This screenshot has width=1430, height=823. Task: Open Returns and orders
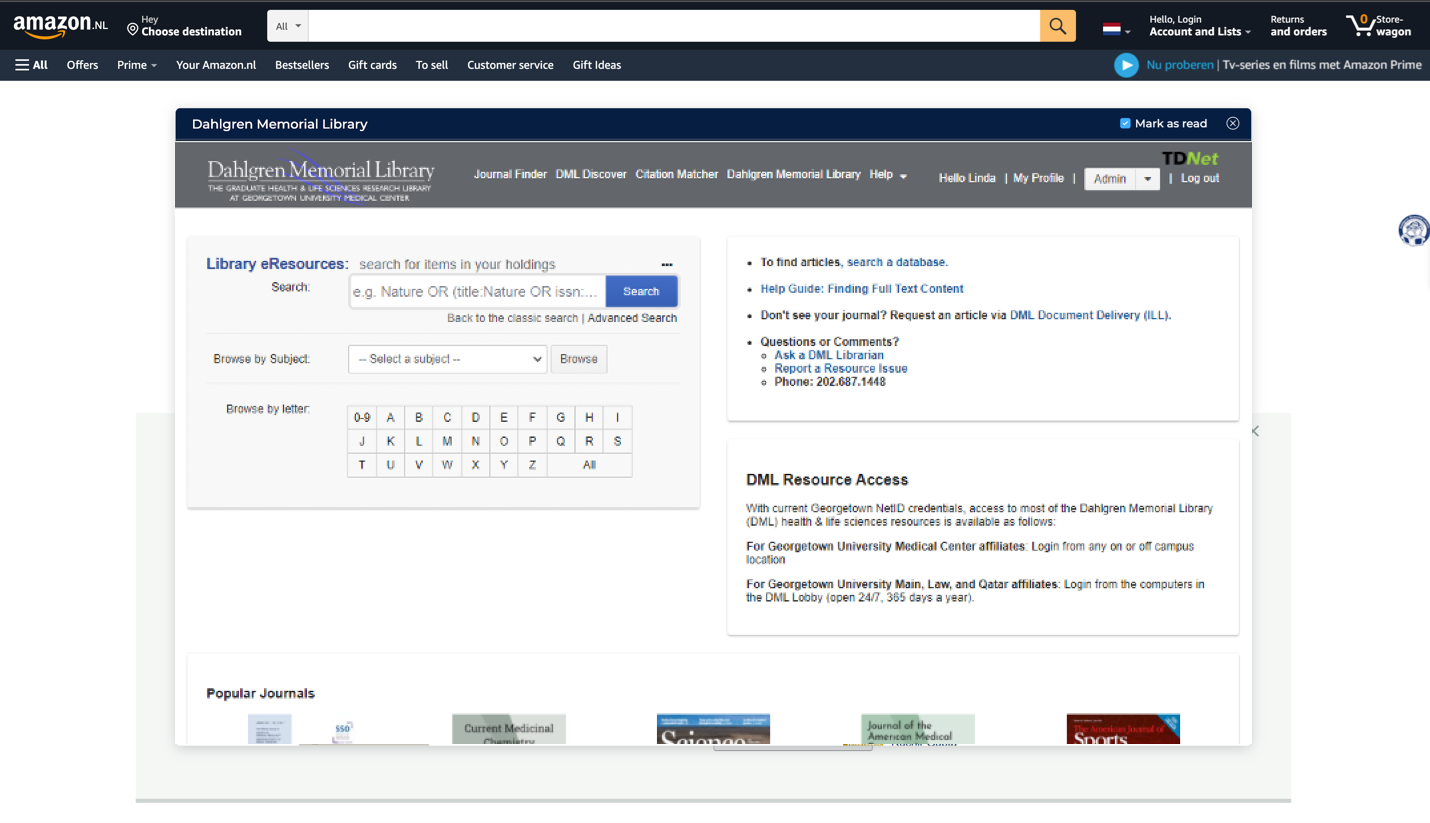click(x=1299, y=26)
